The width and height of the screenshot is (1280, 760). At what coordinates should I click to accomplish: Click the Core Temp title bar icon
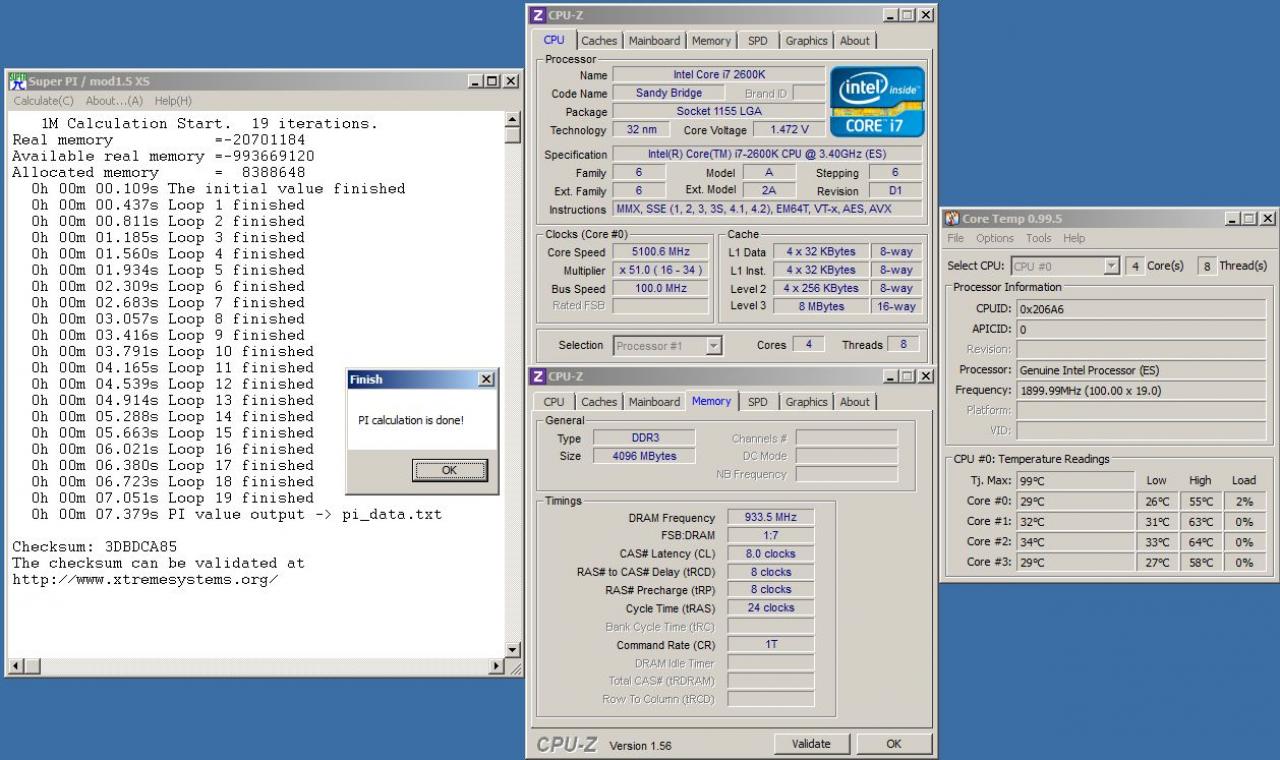click(x=953, y=218)
